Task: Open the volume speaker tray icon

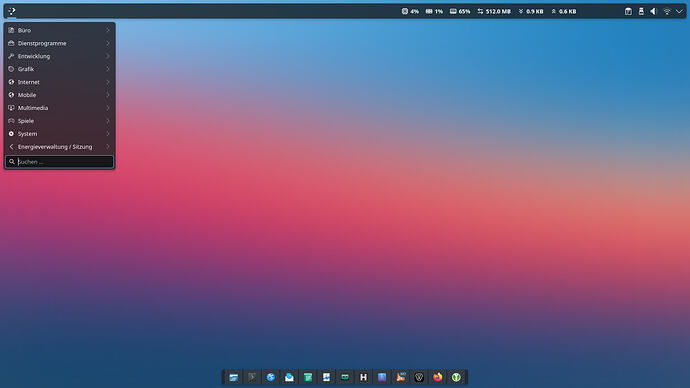Action: click(653, 11)
